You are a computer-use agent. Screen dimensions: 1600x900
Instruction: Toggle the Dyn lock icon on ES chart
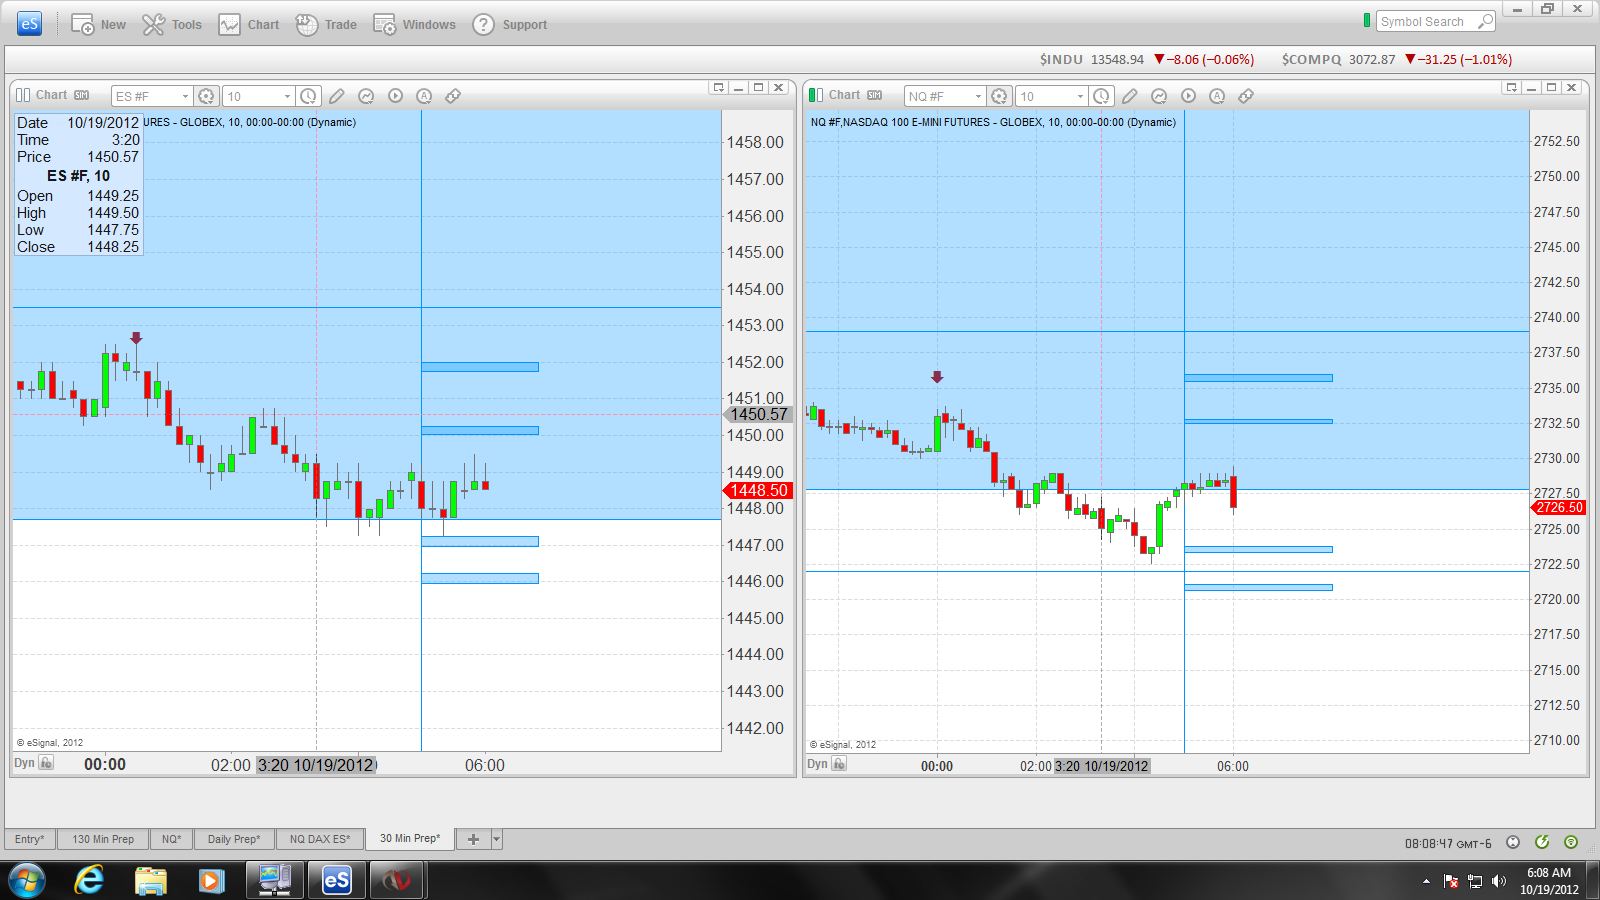tap(46, 763)
